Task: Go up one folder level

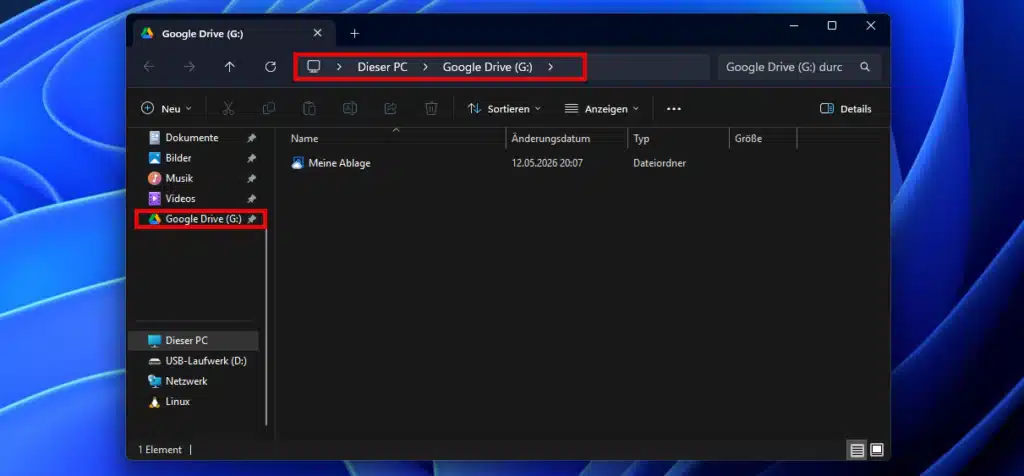Action: click(229, 67)
